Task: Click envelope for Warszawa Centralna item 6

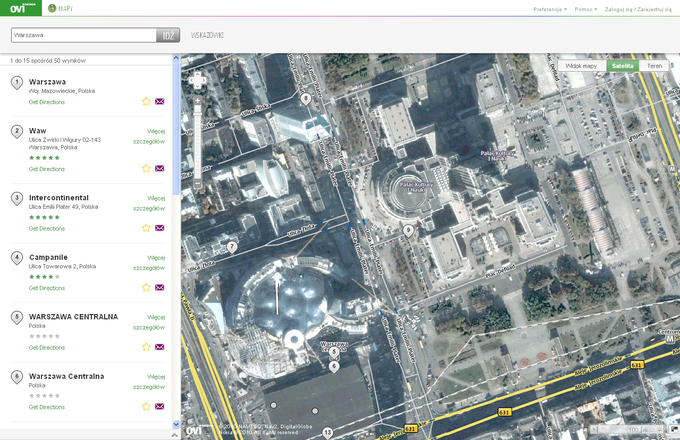Action: (x=160, y=406)
